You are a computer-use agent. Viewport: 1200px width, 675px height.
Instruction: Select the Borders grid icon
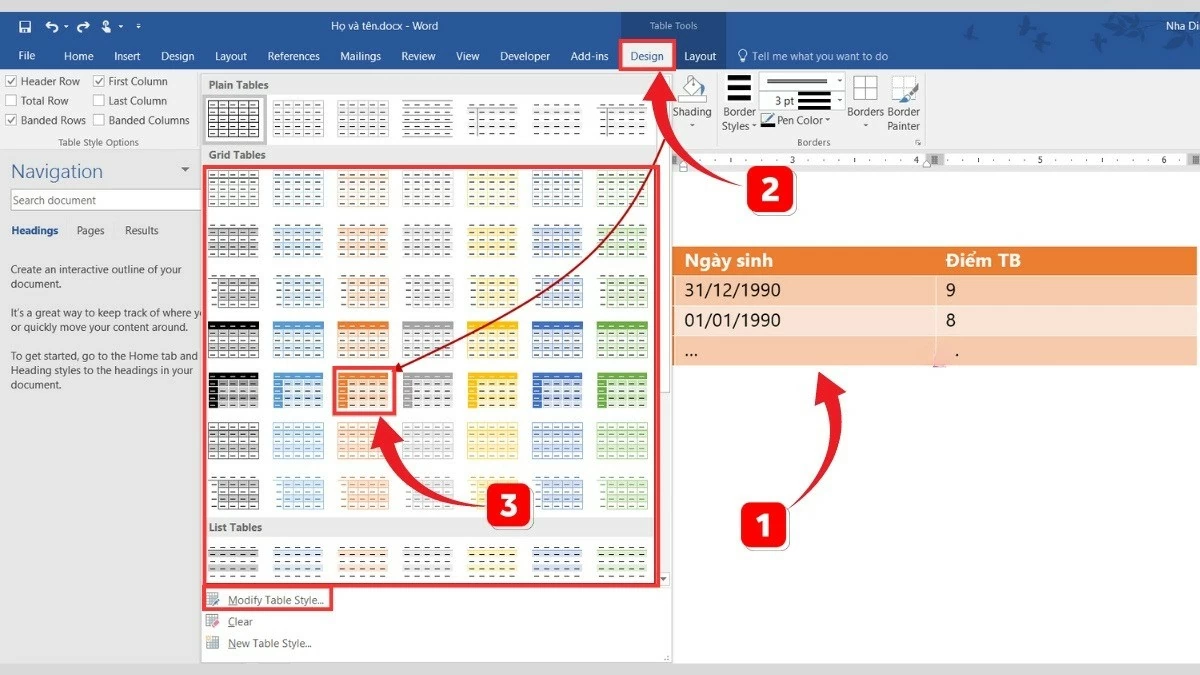864,90
